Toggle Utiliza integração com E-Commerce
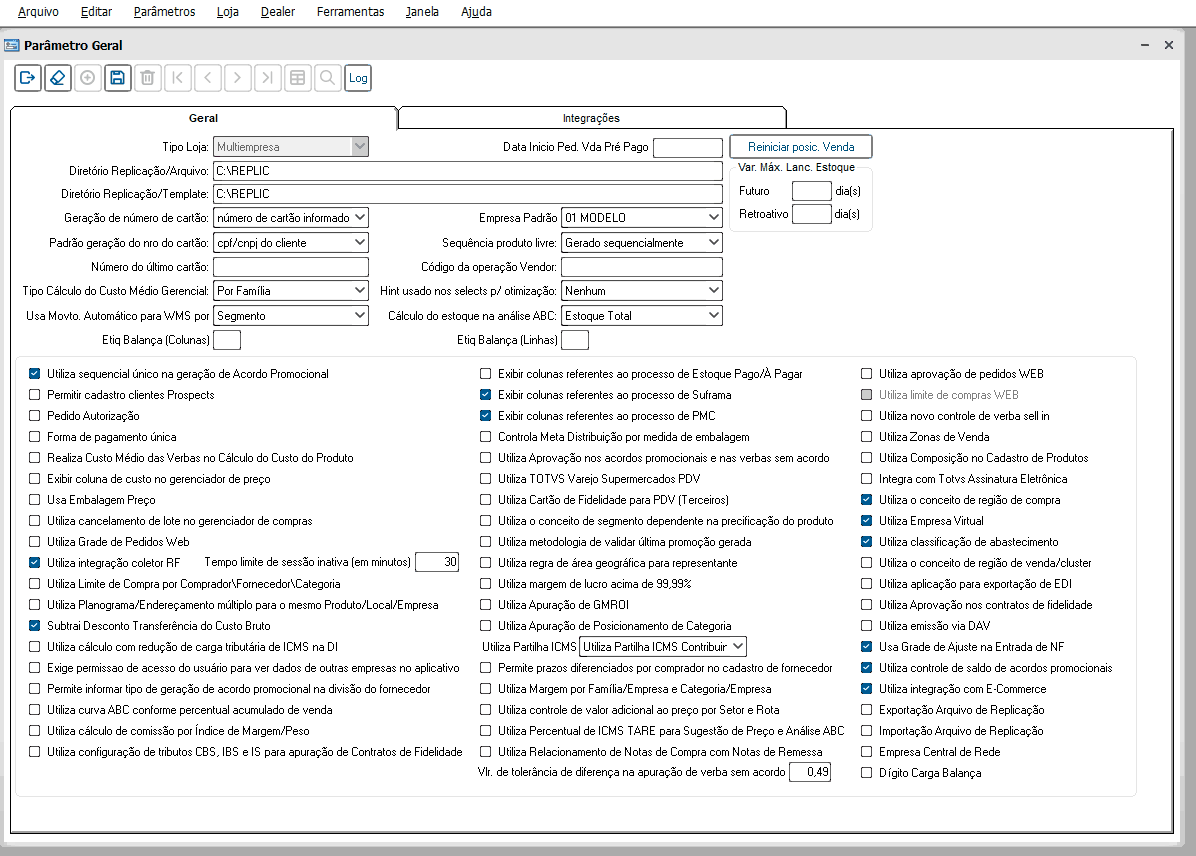Image resolution: width=1196 pixels, height=856 pixels. pos(866,688)
